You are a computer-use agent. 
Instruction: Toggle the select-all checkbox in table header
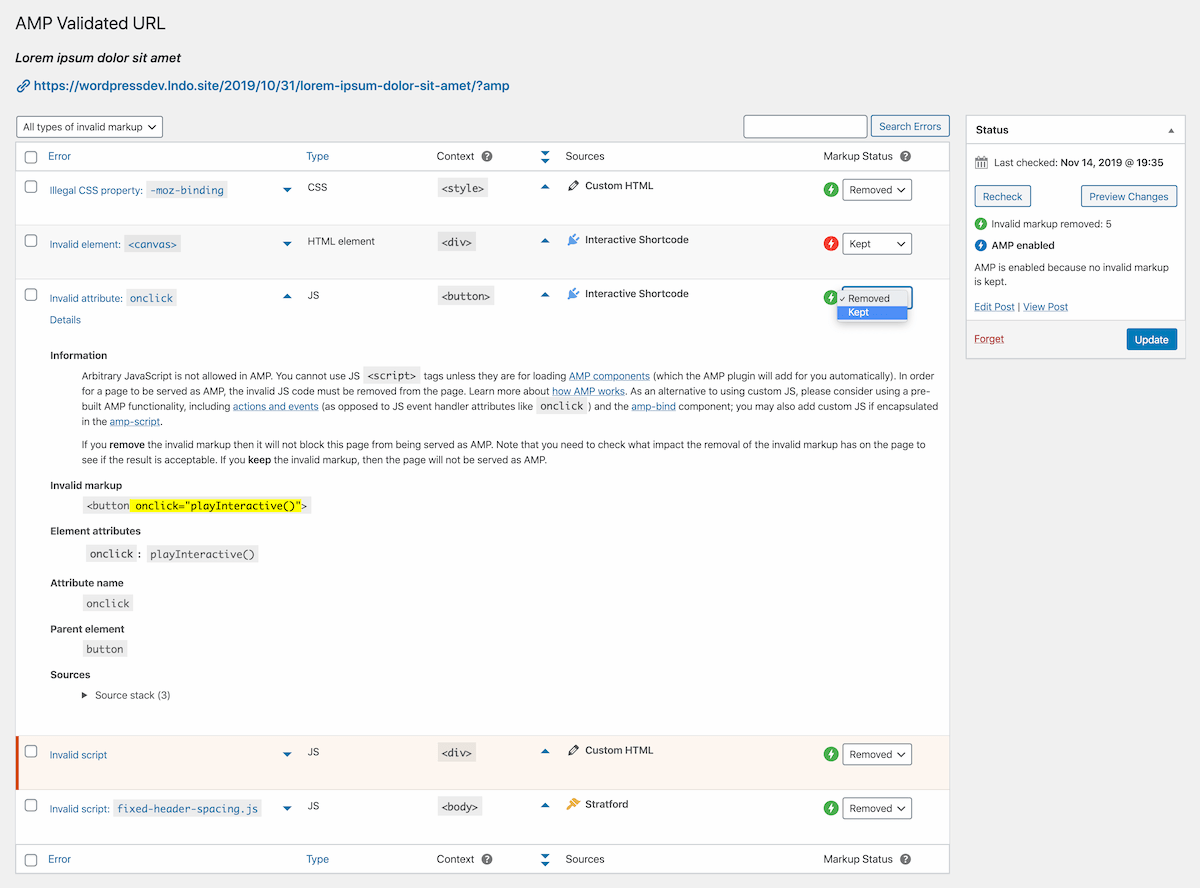(31, 157)
